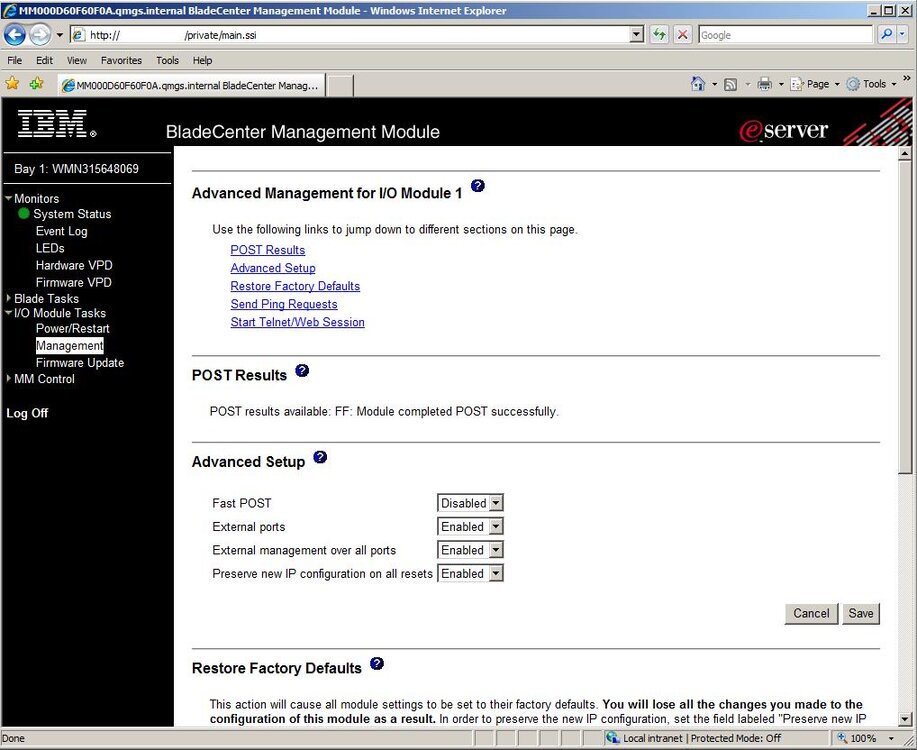Click the Restore Factory Defaults jump link
This screenshot has width=917, height=750.
[x=295, y=286]
